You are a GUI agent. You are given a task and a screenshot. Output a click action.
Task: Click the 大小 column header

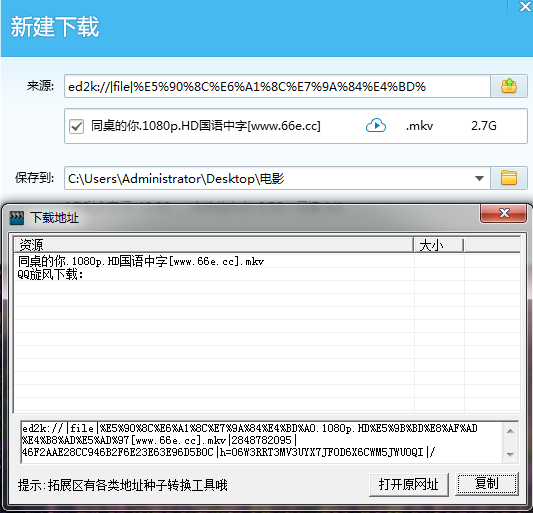[439, 245]
